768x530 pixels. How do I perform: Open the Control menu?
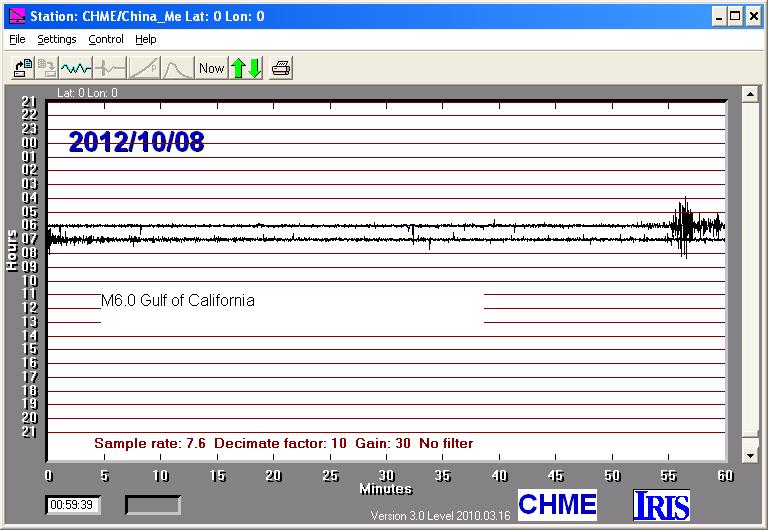106,39
